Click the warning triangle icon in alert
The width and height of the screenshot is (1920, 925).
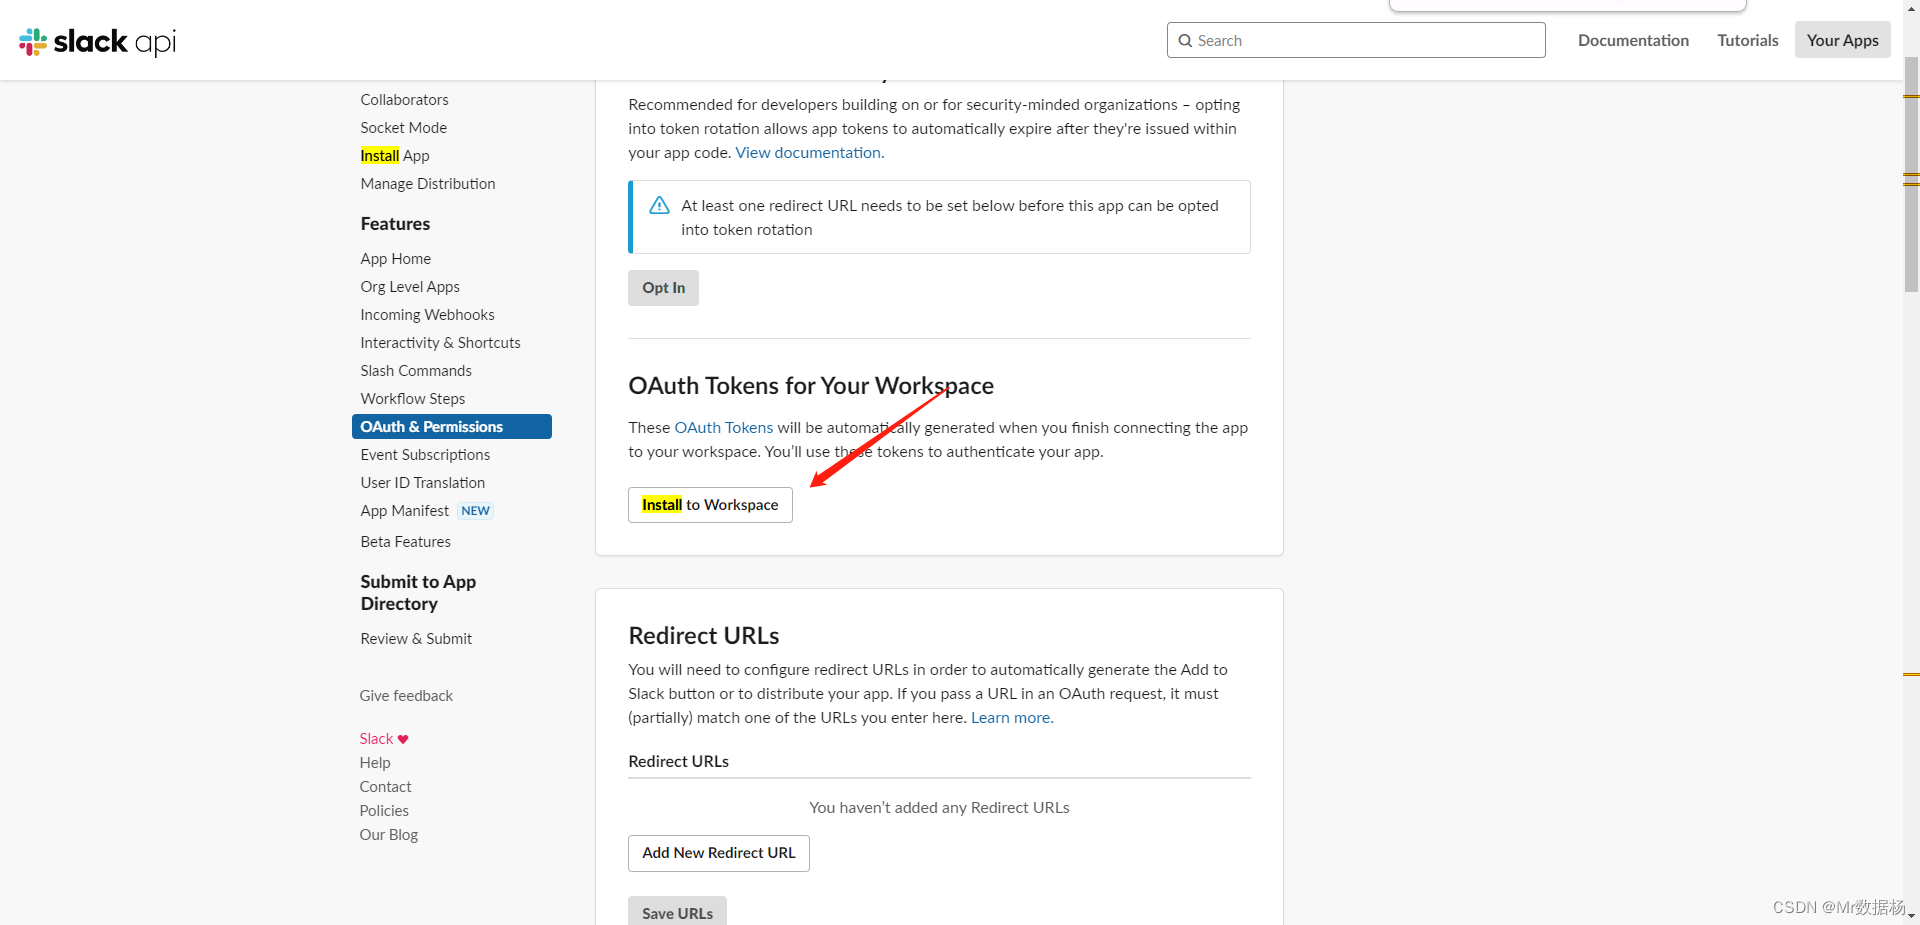point(659,206)
